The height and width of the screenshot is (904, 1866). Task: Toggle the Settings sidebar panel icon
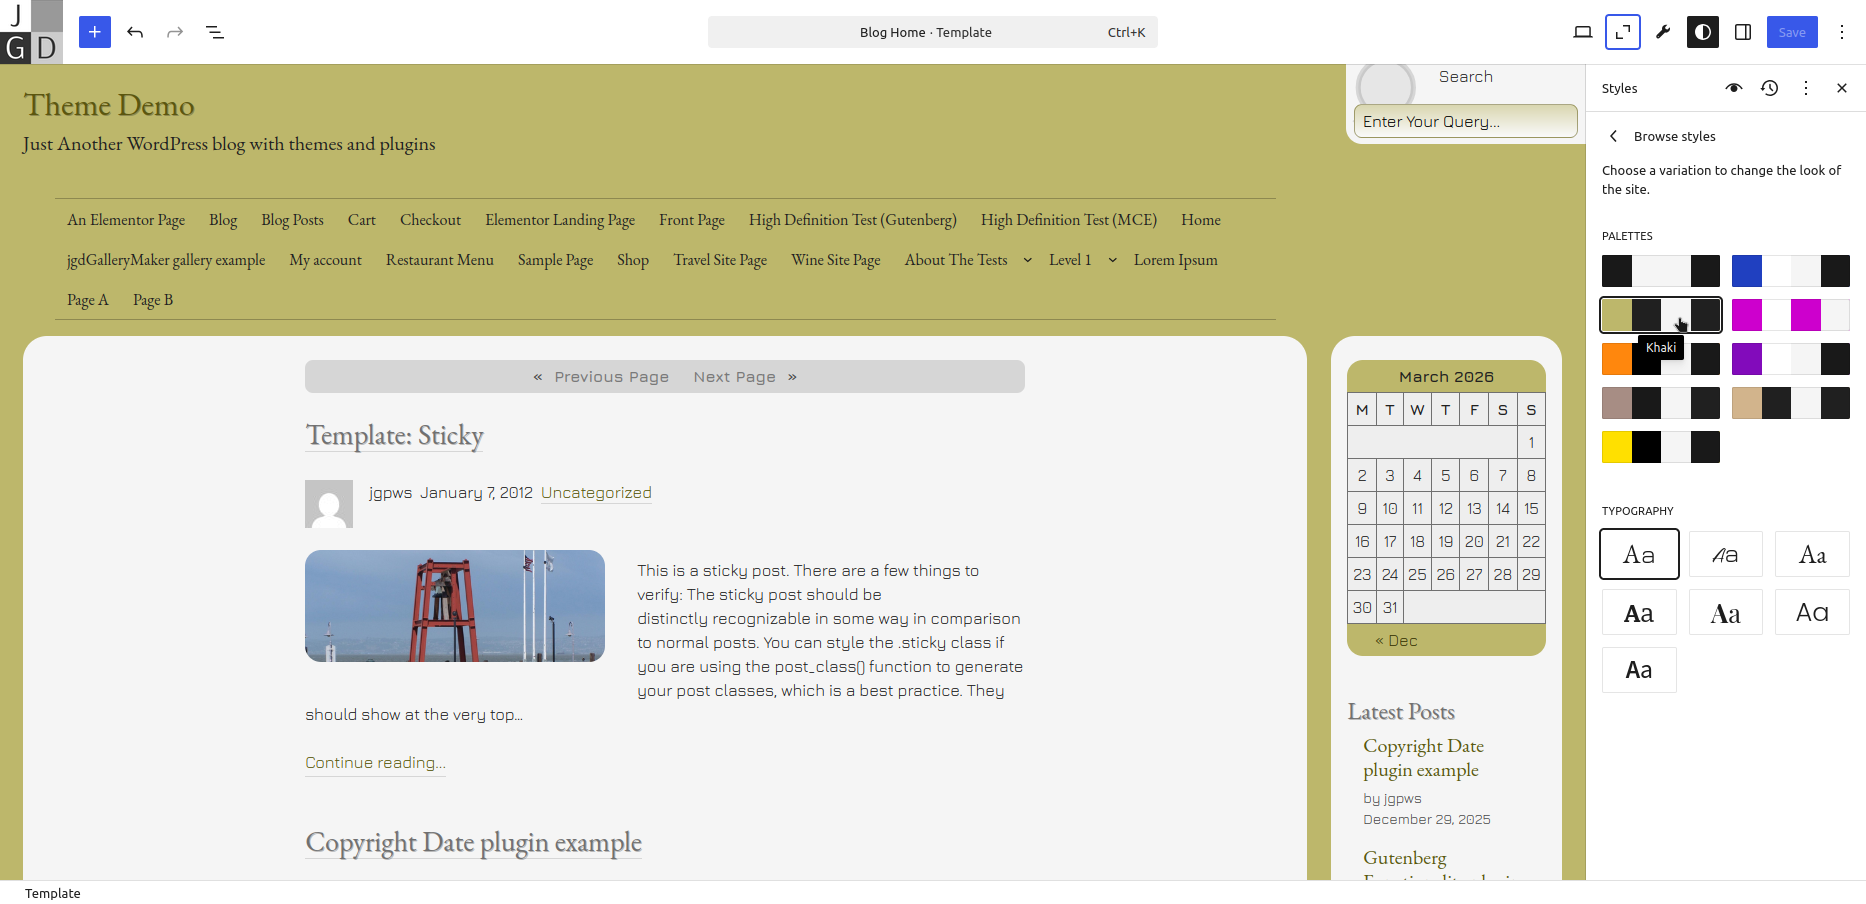1743,32
